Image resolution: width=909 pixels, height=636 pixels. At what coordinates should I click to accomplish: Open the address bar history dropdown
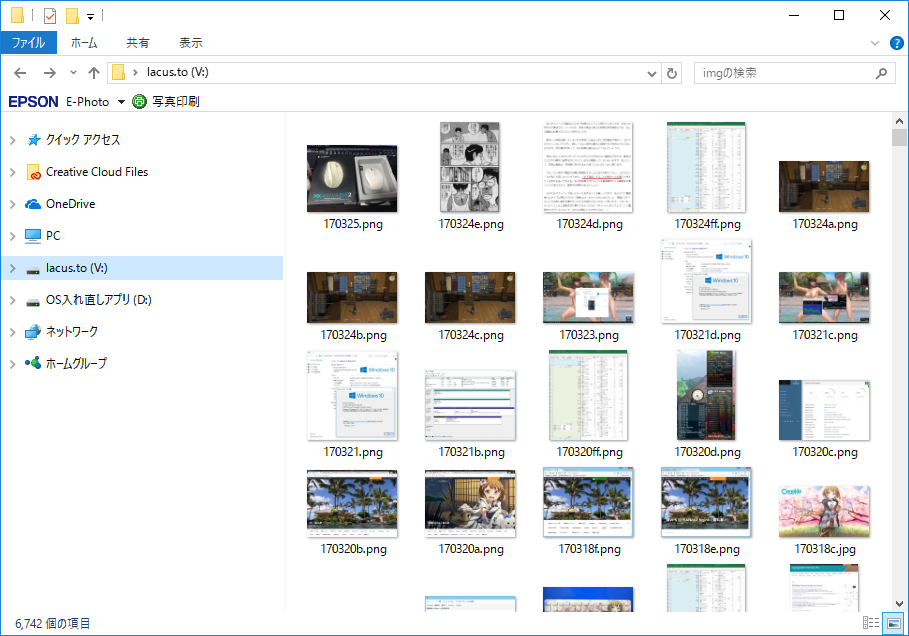[652, 73]
